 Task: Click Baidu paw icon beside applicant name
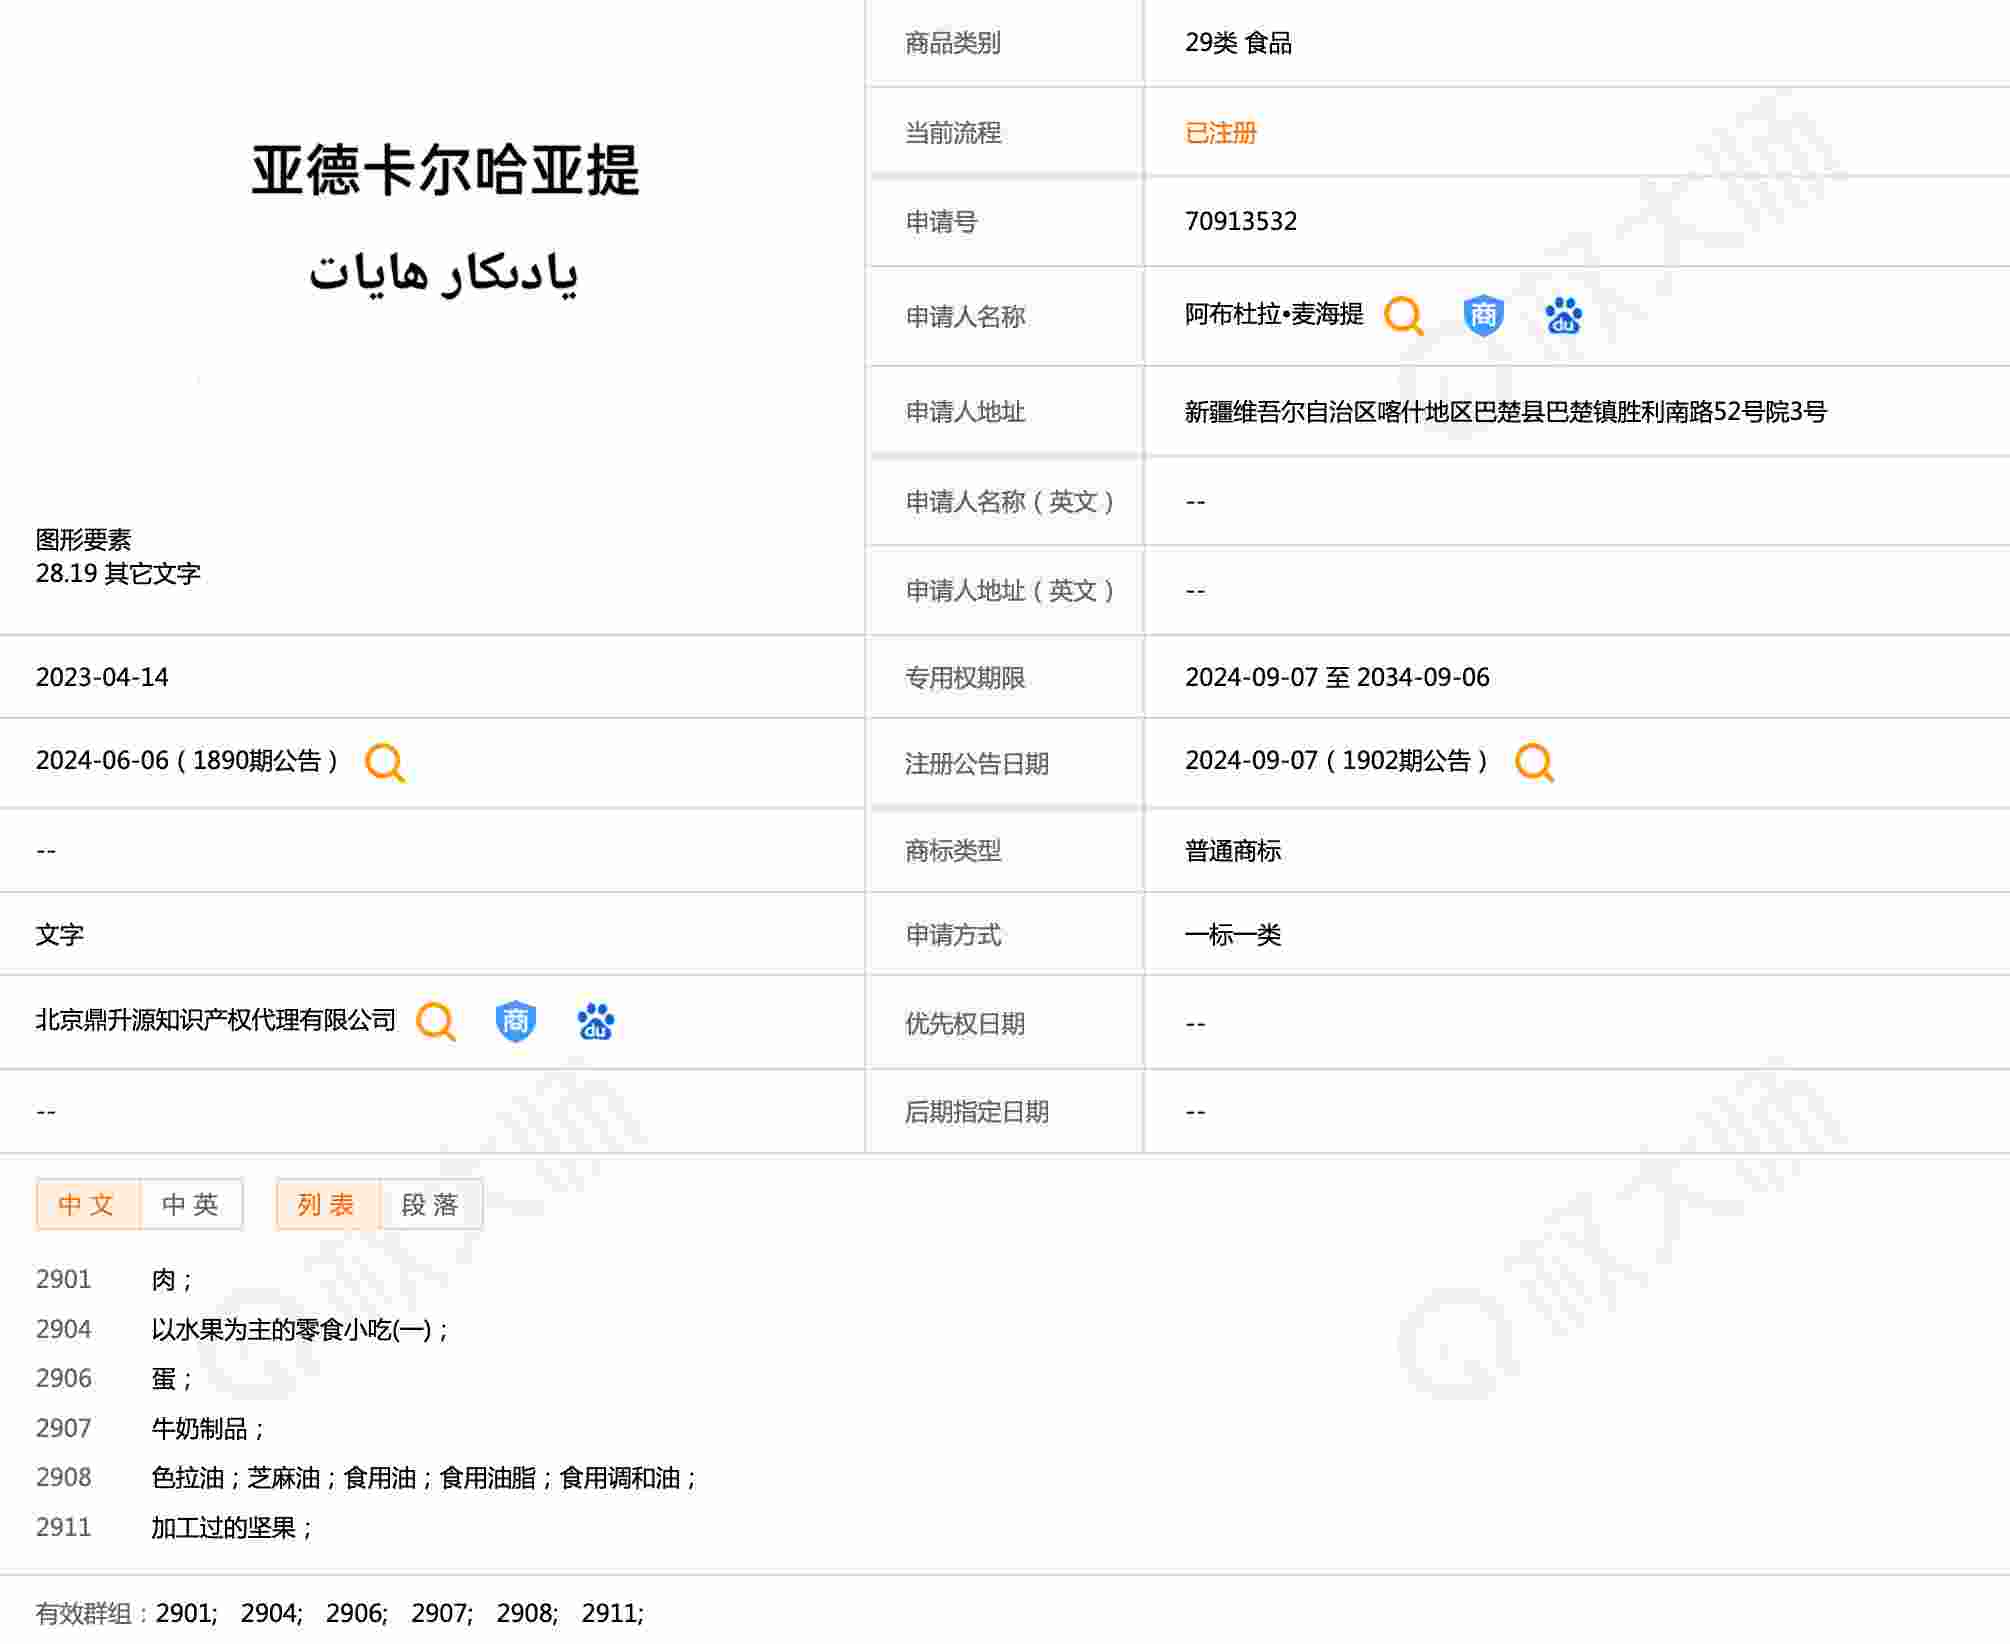(x=1563, y=316)
